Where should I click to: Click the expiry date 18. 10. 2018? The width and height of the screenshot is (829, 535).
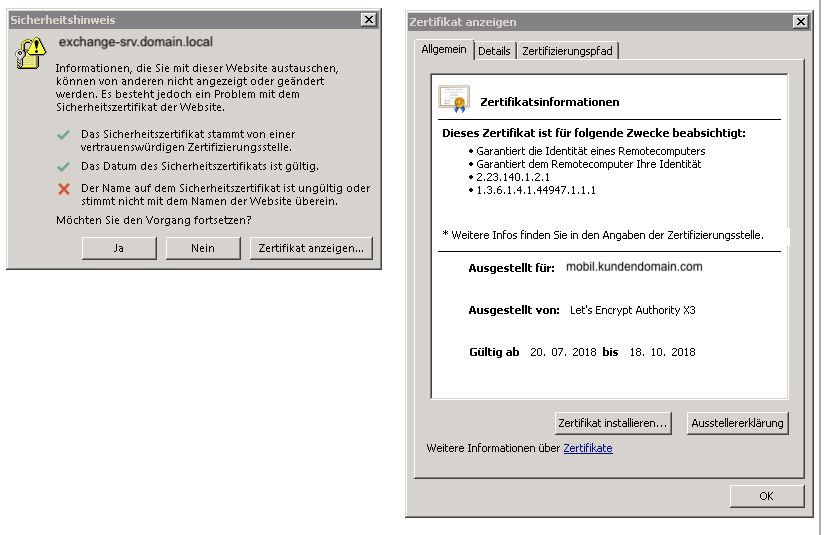coord(662,352)
